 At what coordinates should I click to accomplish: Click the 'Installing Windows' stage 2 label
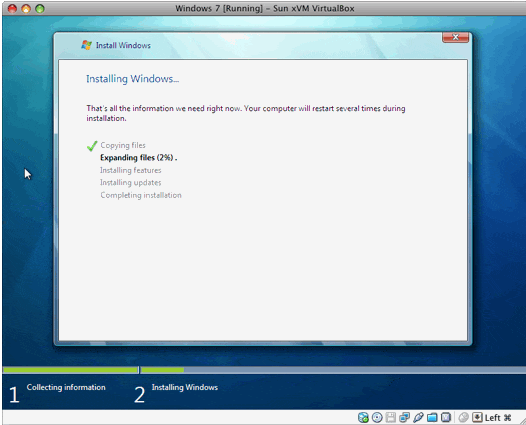coord(185,387)
